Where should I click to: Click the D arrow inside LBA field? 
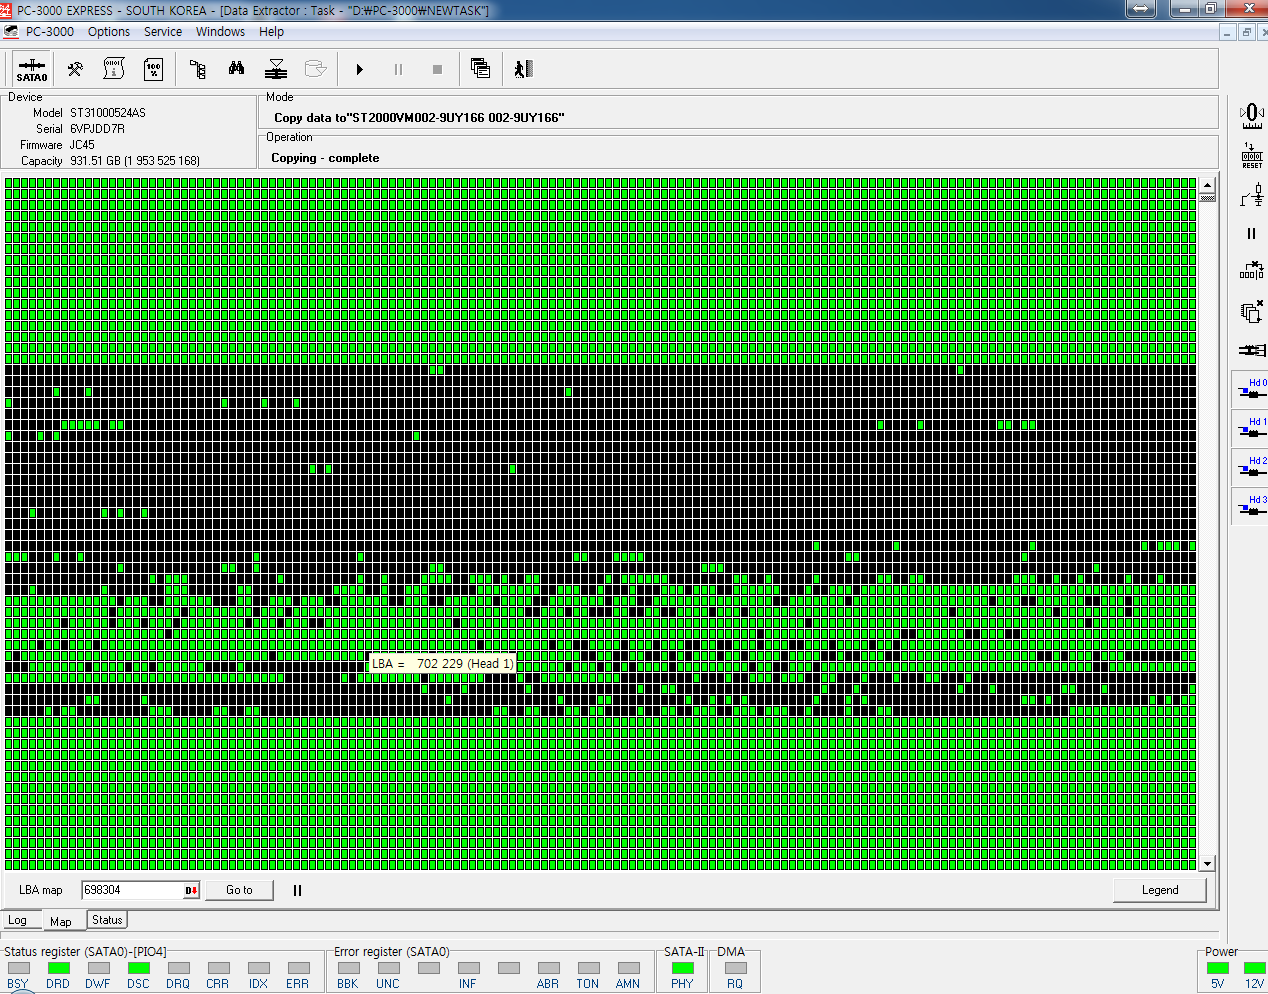[192, 890]
